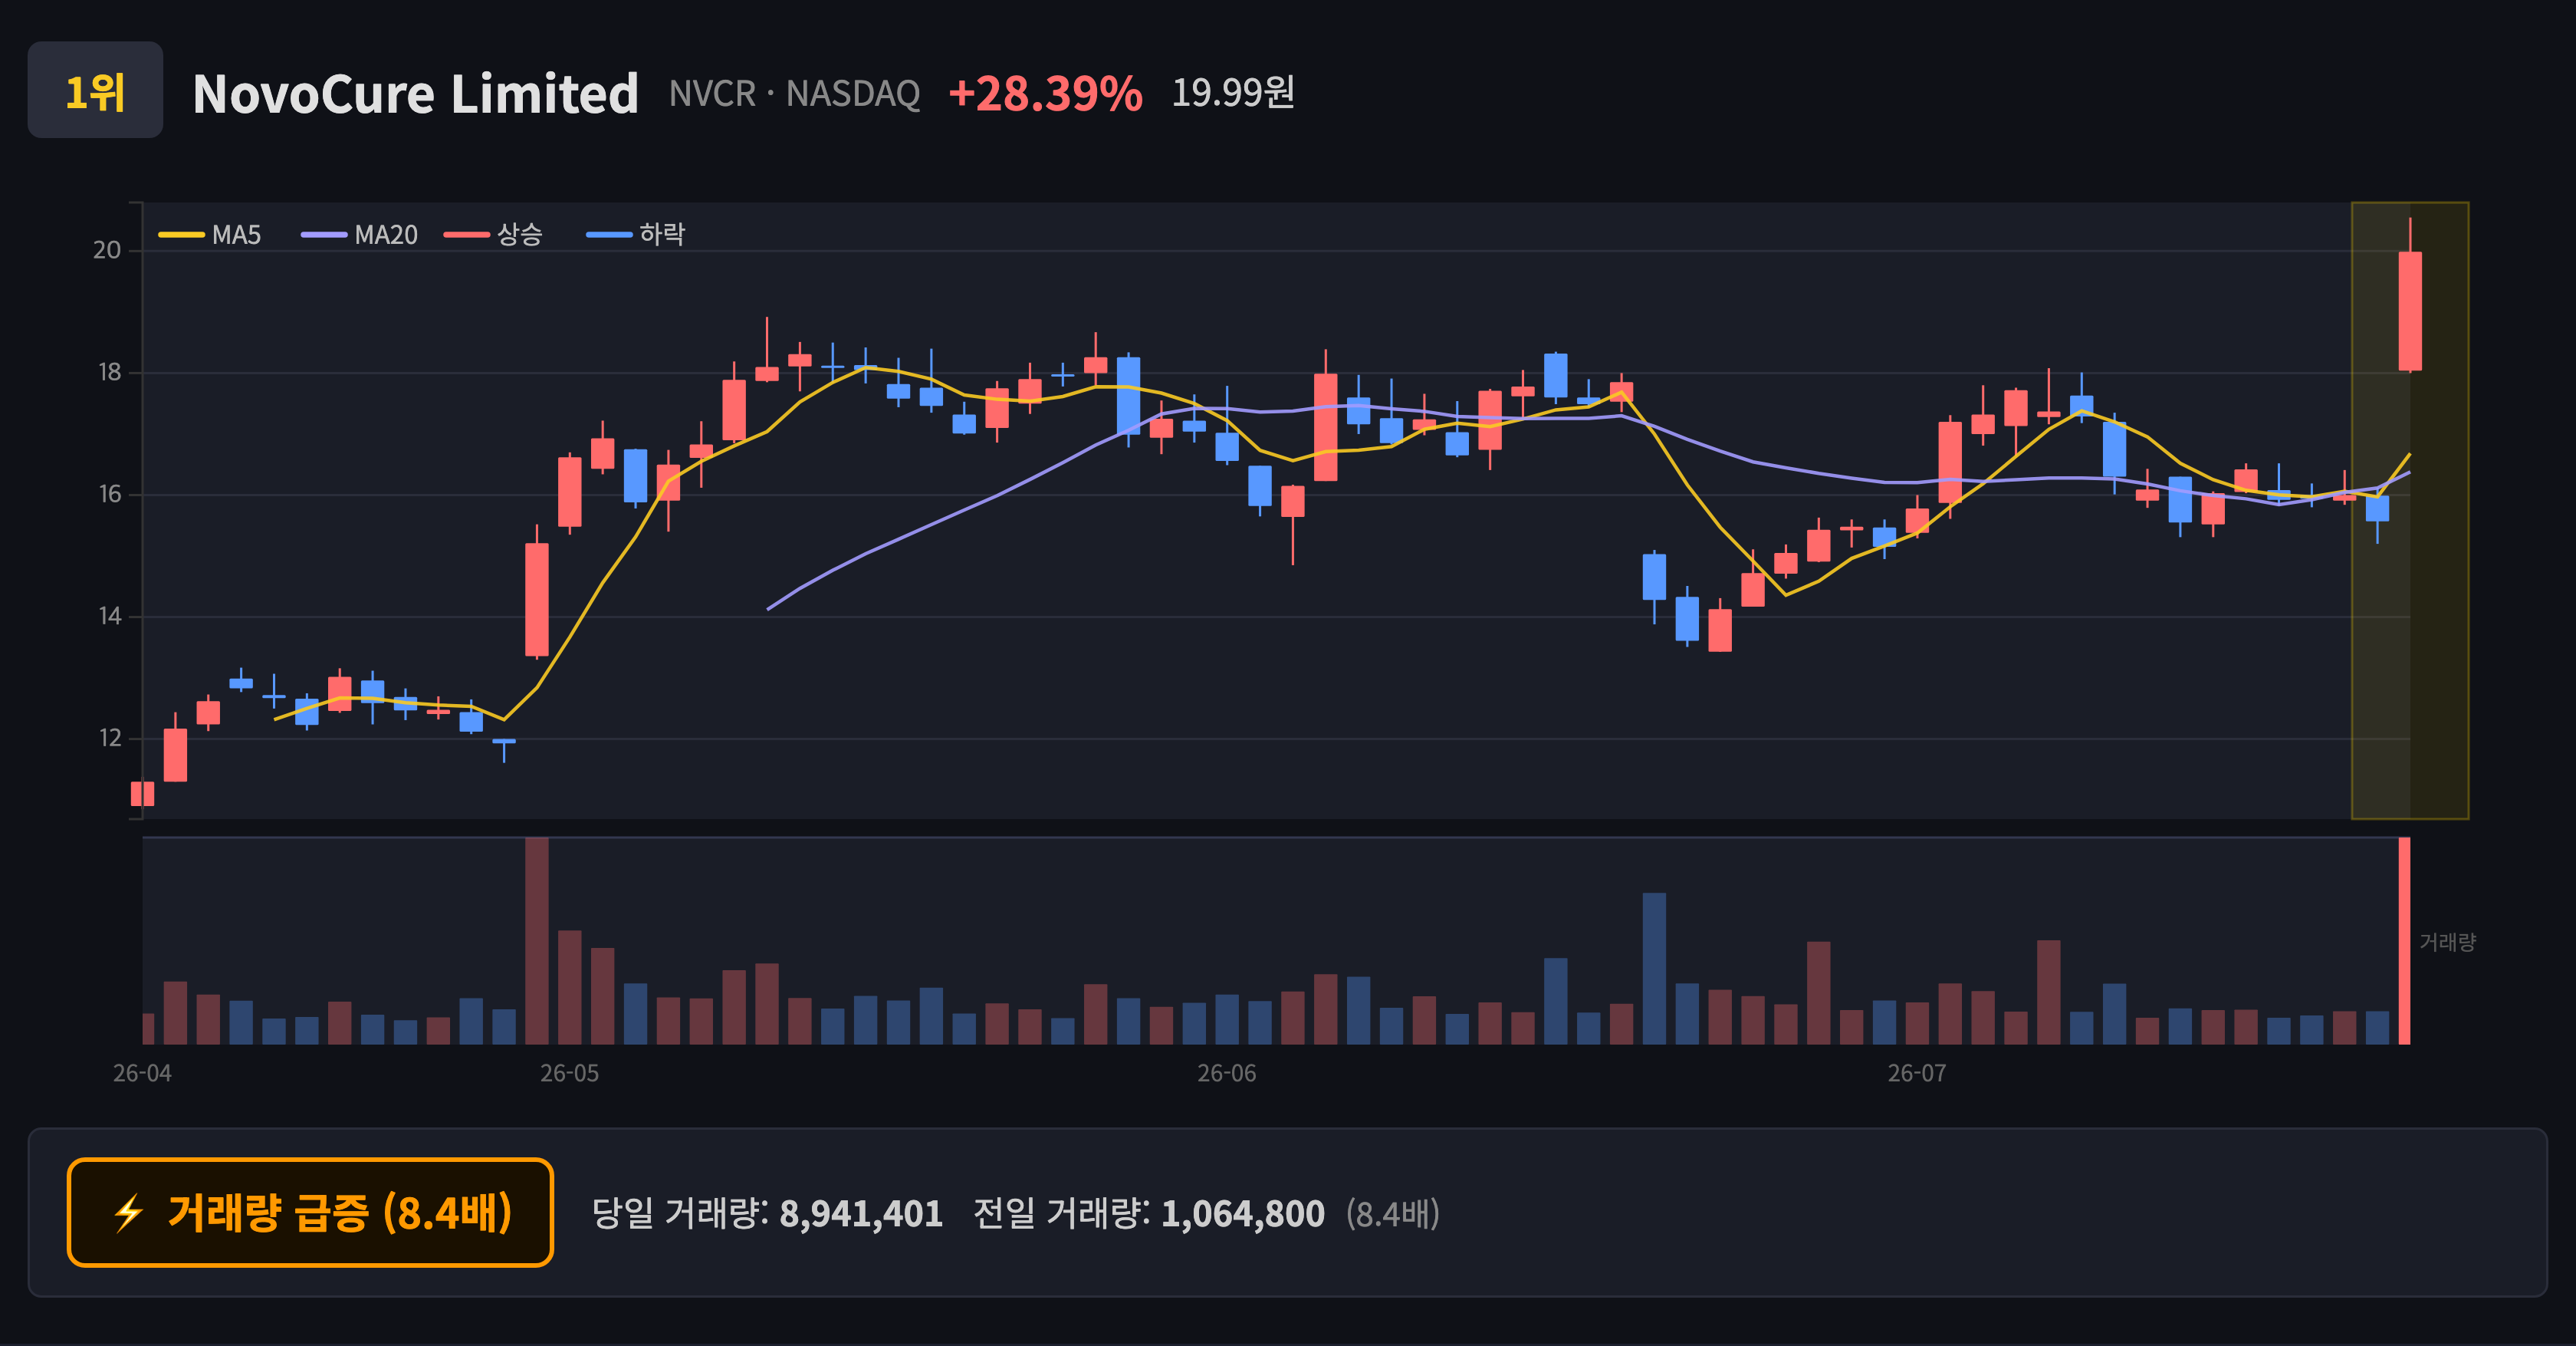Screen dimensions: 2576x1346
Task: Click the NVCR · NASDAQ ticker label
Action: (794, 93)
